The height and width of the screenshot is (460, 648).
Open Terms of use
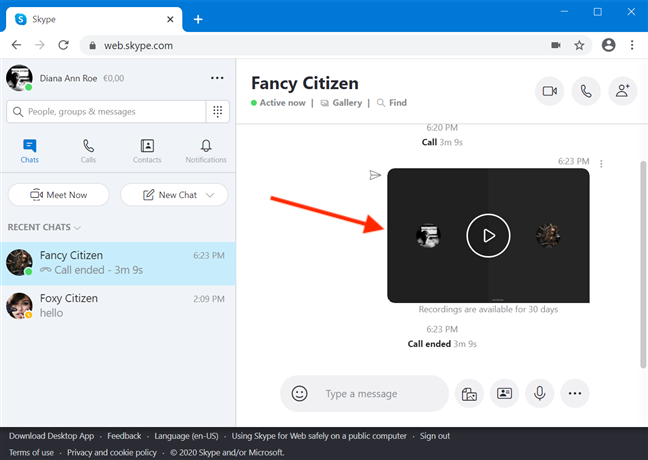31,453
